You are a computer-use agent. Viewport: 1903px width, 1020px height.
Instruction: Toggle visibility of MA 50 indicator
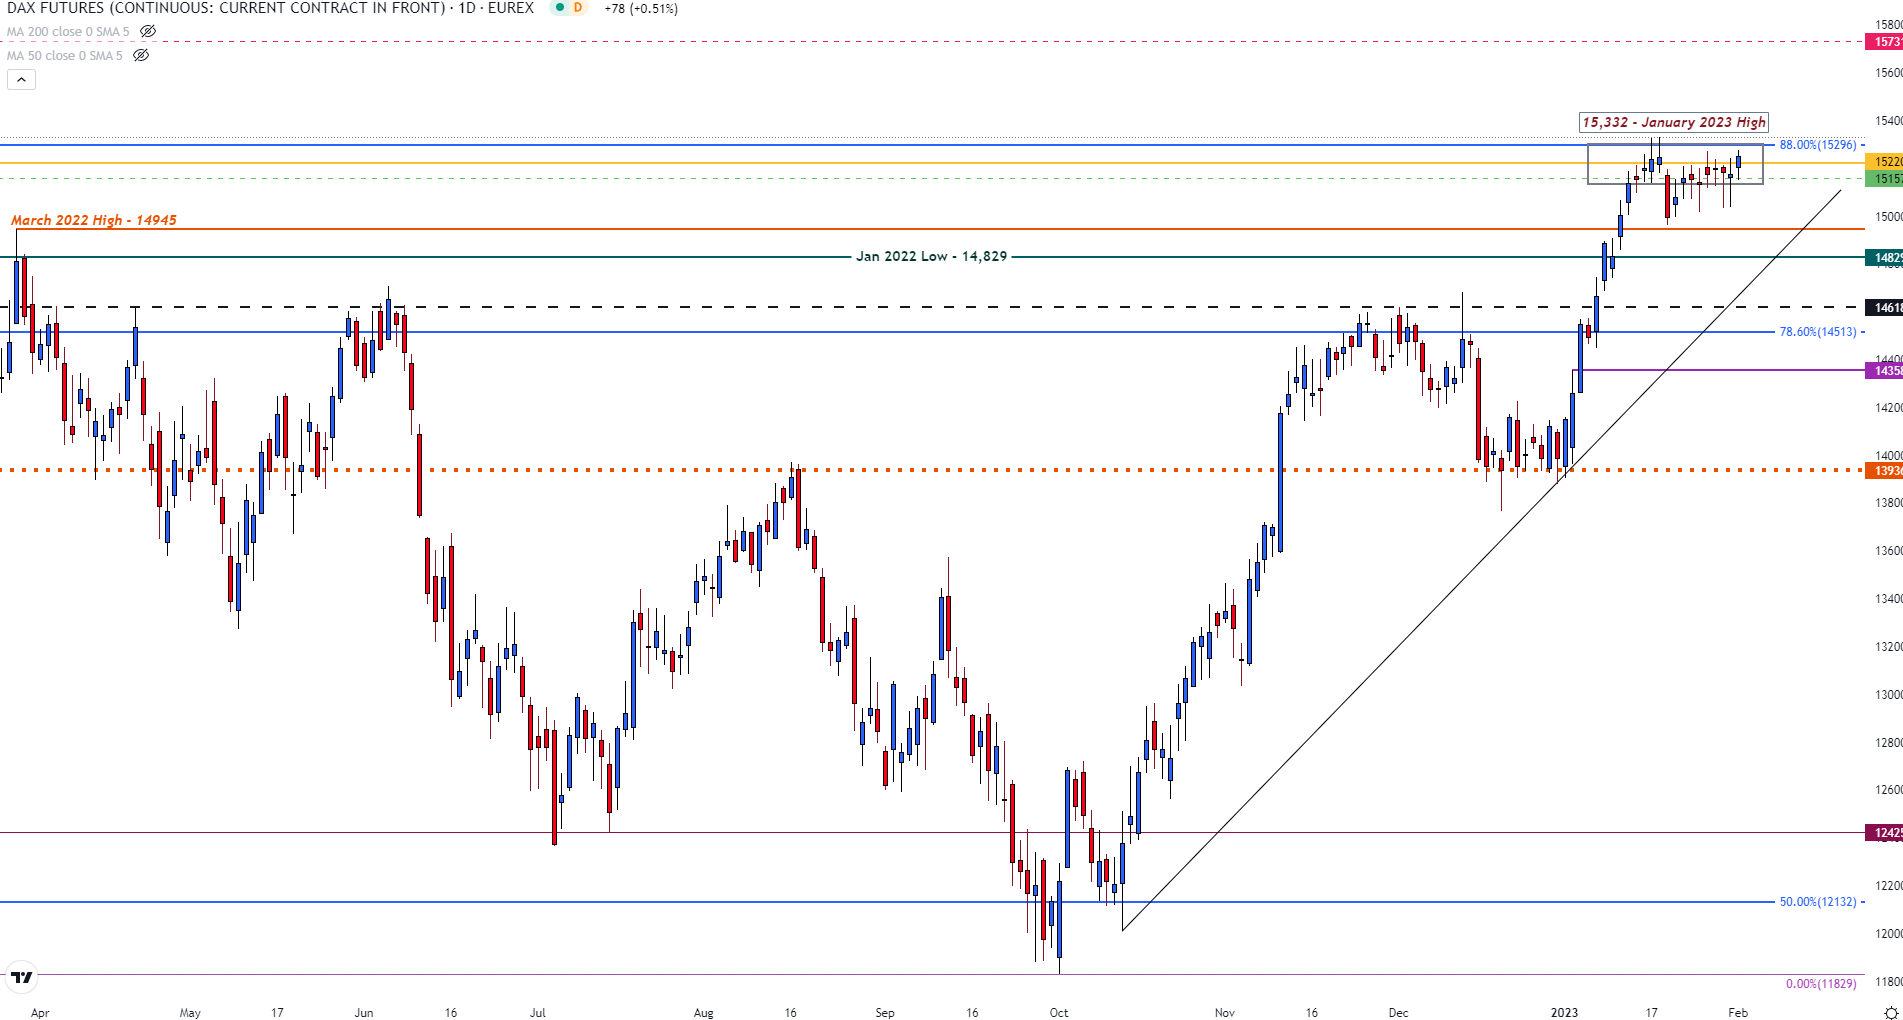[x=141, y=55]
